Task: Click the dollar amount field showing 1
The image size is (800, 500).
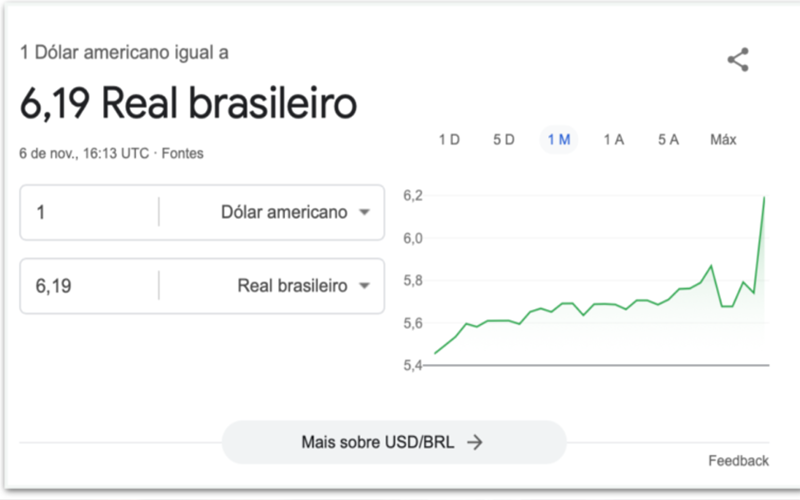Action: tap(90, 212)
